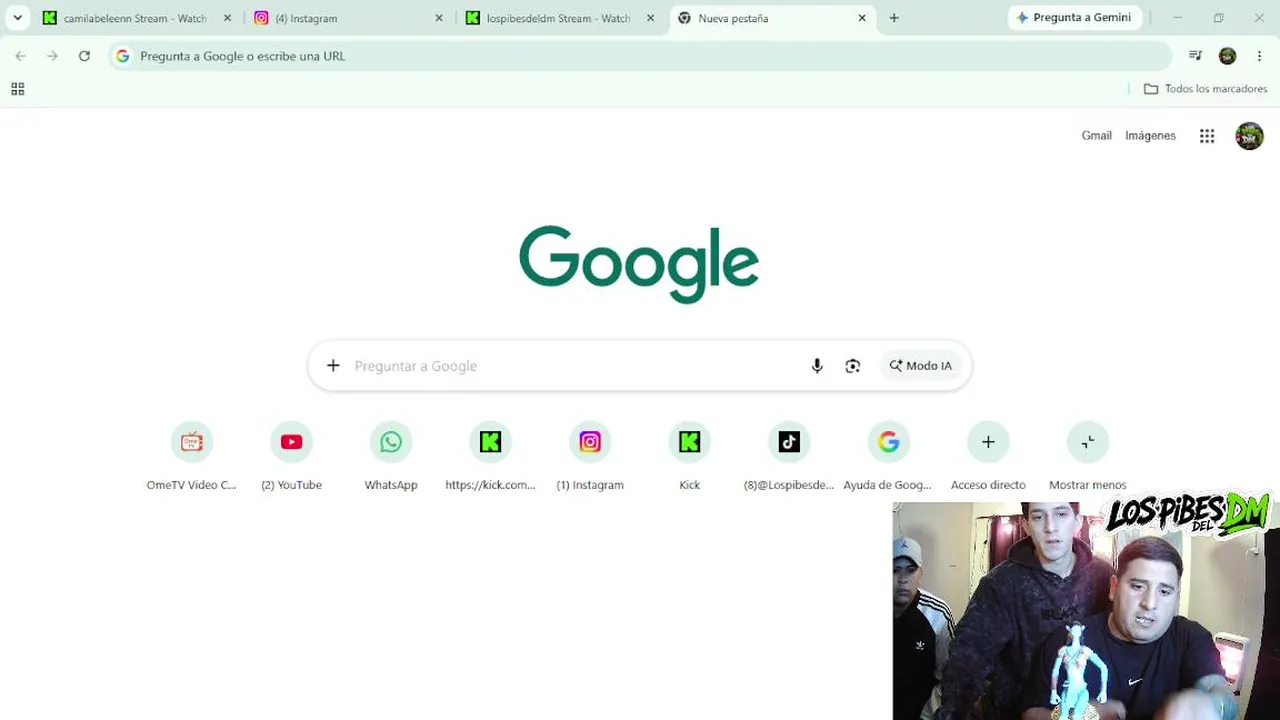Open the Ayuda de Goog... shortcut
The image size is (1280, 720).
tap(888, 458)
